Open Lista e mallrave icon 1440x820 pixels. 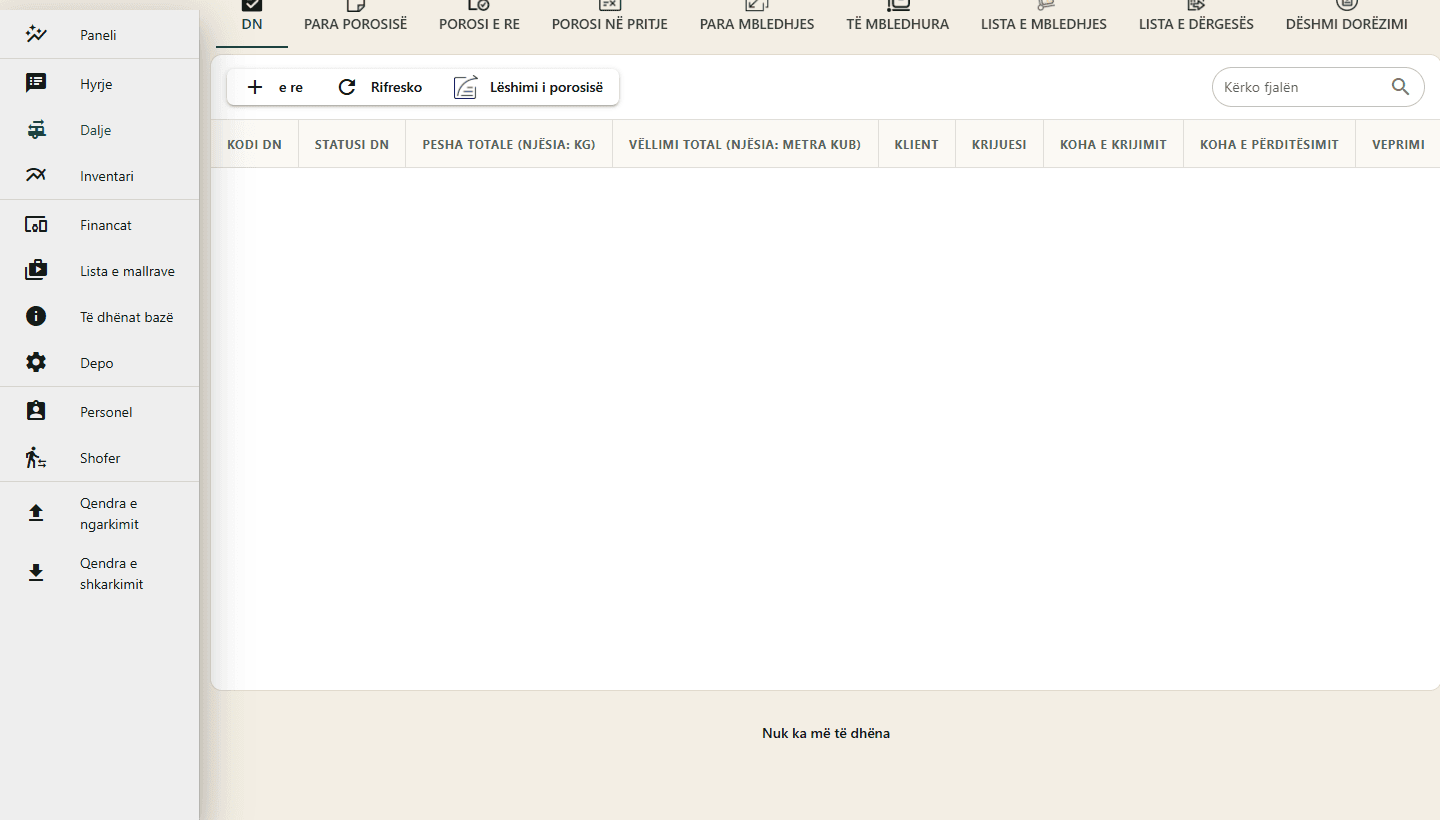tap(36, 271)
